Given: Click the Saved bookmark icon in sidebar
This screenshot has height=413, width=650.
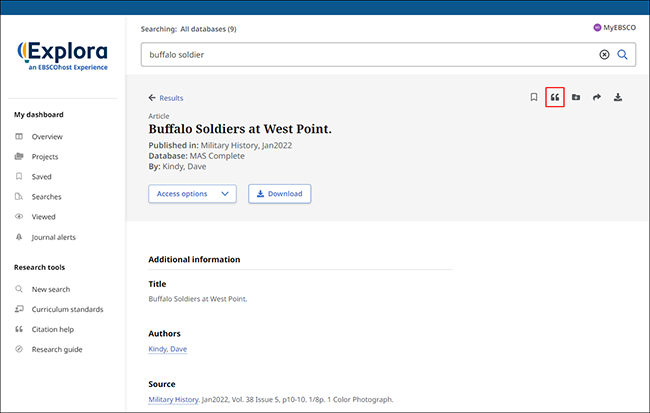Looking at the screenshot, I should point(19,176).
